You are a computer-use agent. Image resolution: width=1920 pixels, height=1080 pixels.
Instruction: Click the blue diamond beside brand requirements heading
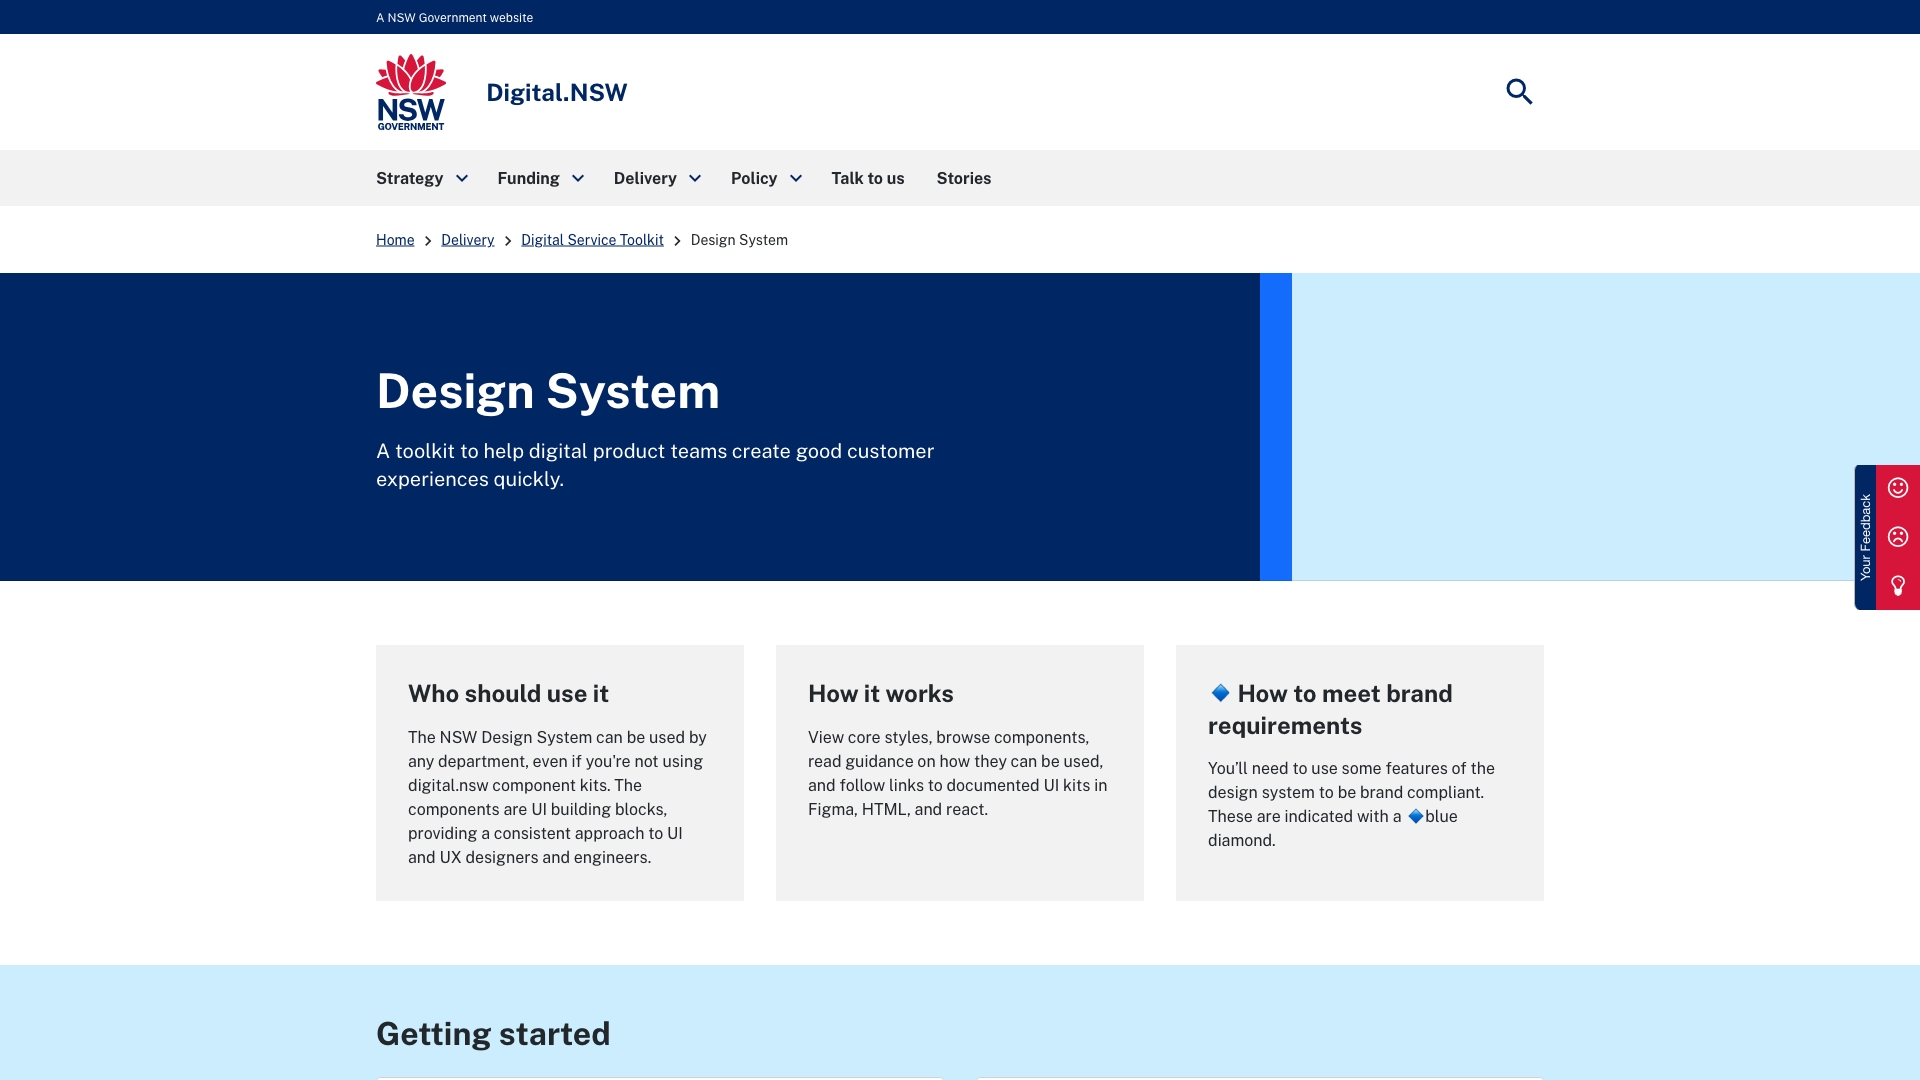(1220, 693)
